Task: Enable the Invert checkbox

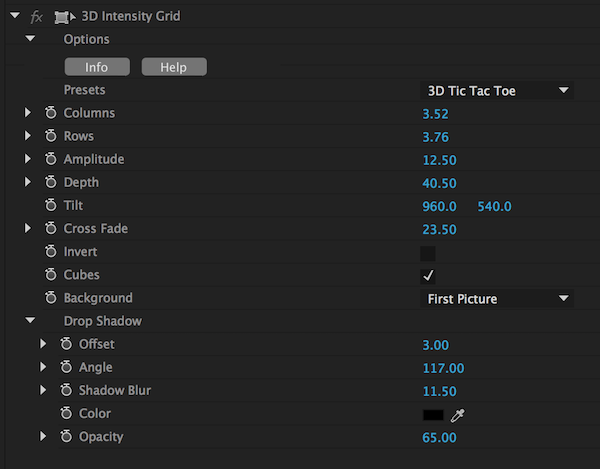Action: tap(428, 253)
